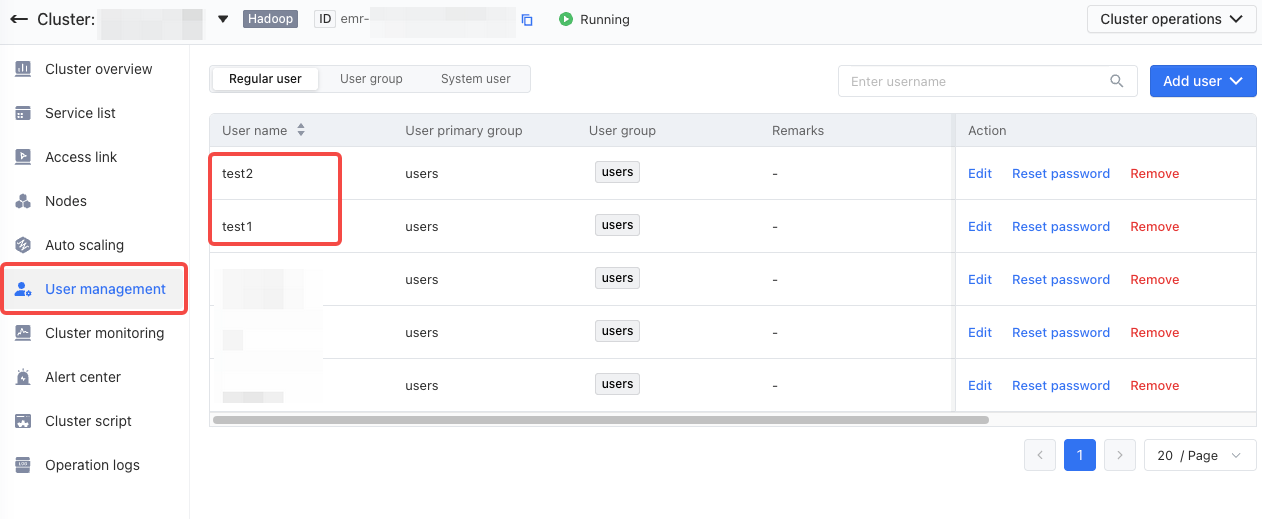Screen dimensions: 1262x519
Task: Click the search magnifier icon
Action: tap(1117, 81)
